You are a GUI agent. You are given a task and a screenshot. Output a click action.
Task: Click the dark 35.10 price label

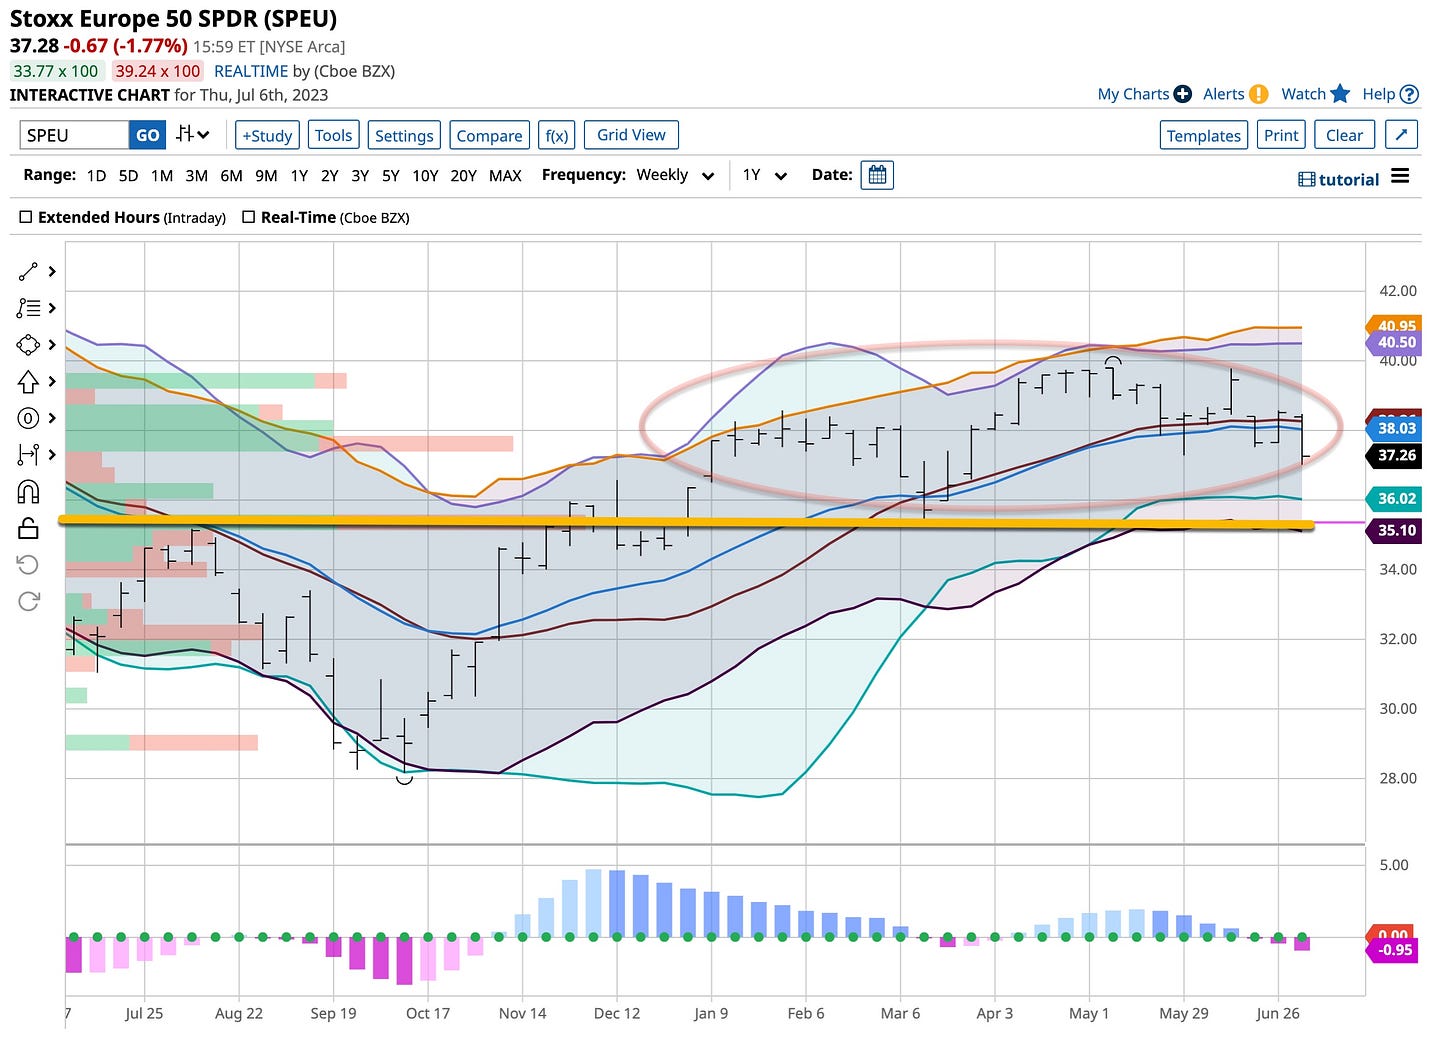(1394, 530)
